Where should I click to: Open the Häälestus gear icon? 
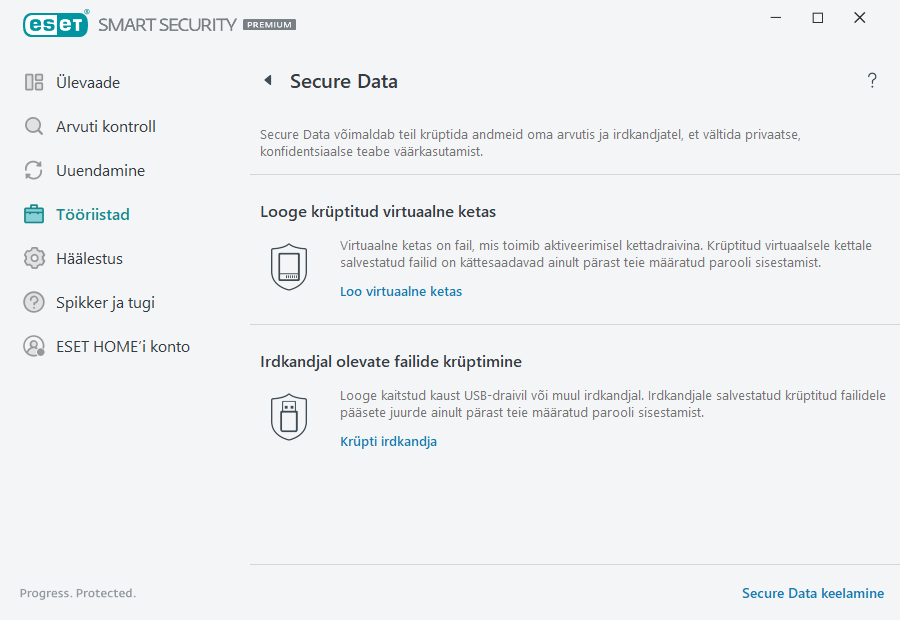(33, 258)
